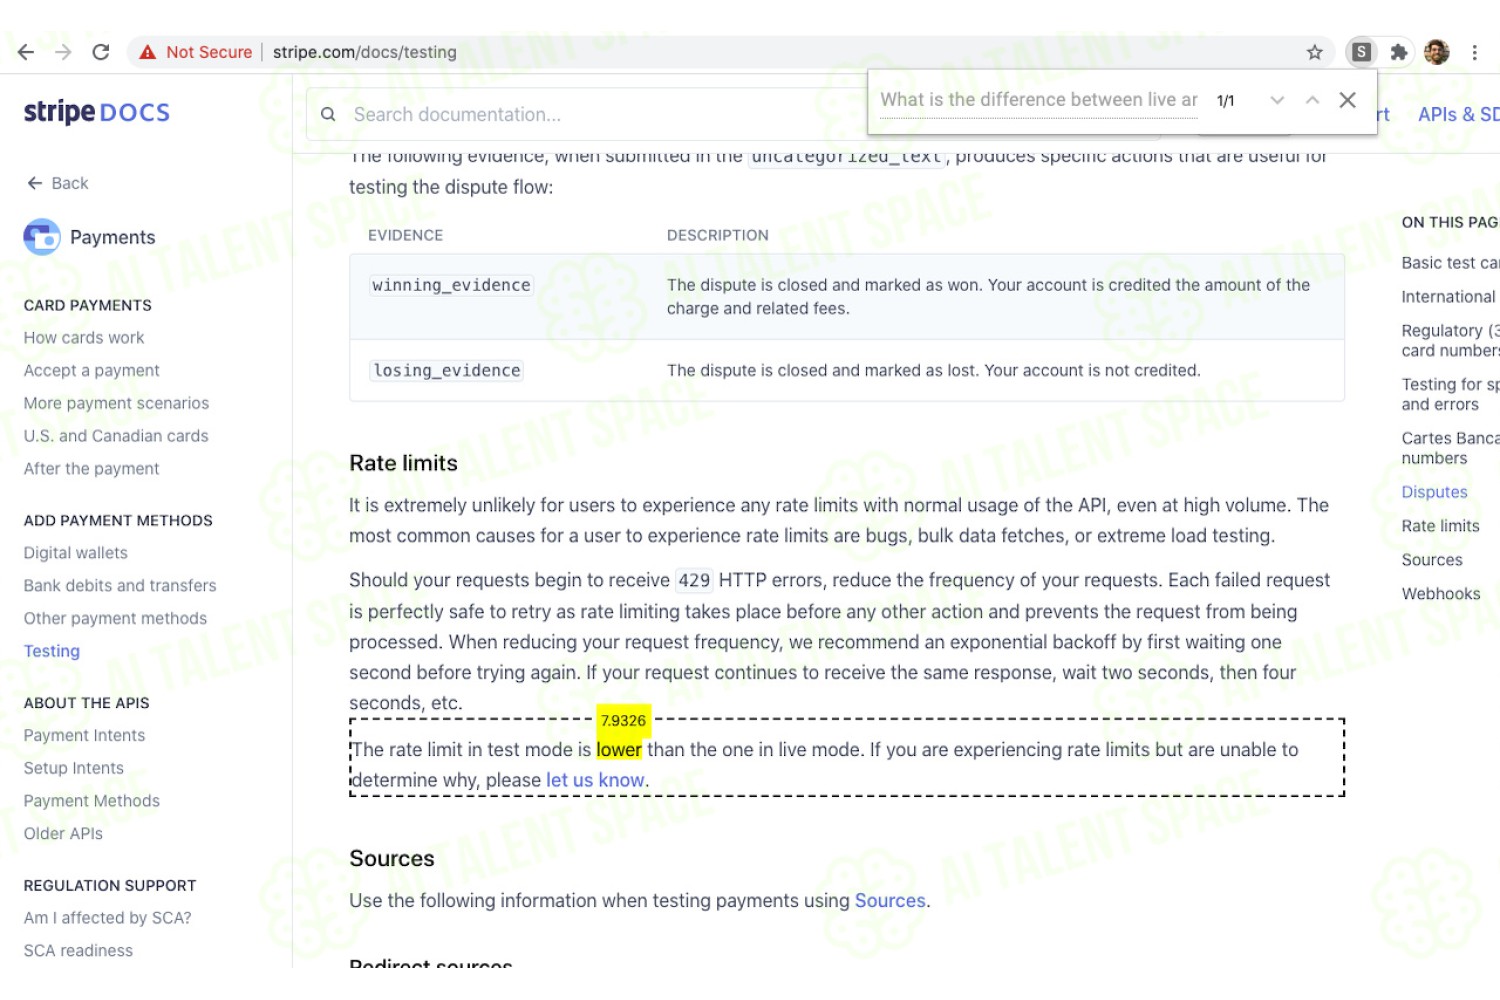Click the Payments section icon

coord(42,237)
